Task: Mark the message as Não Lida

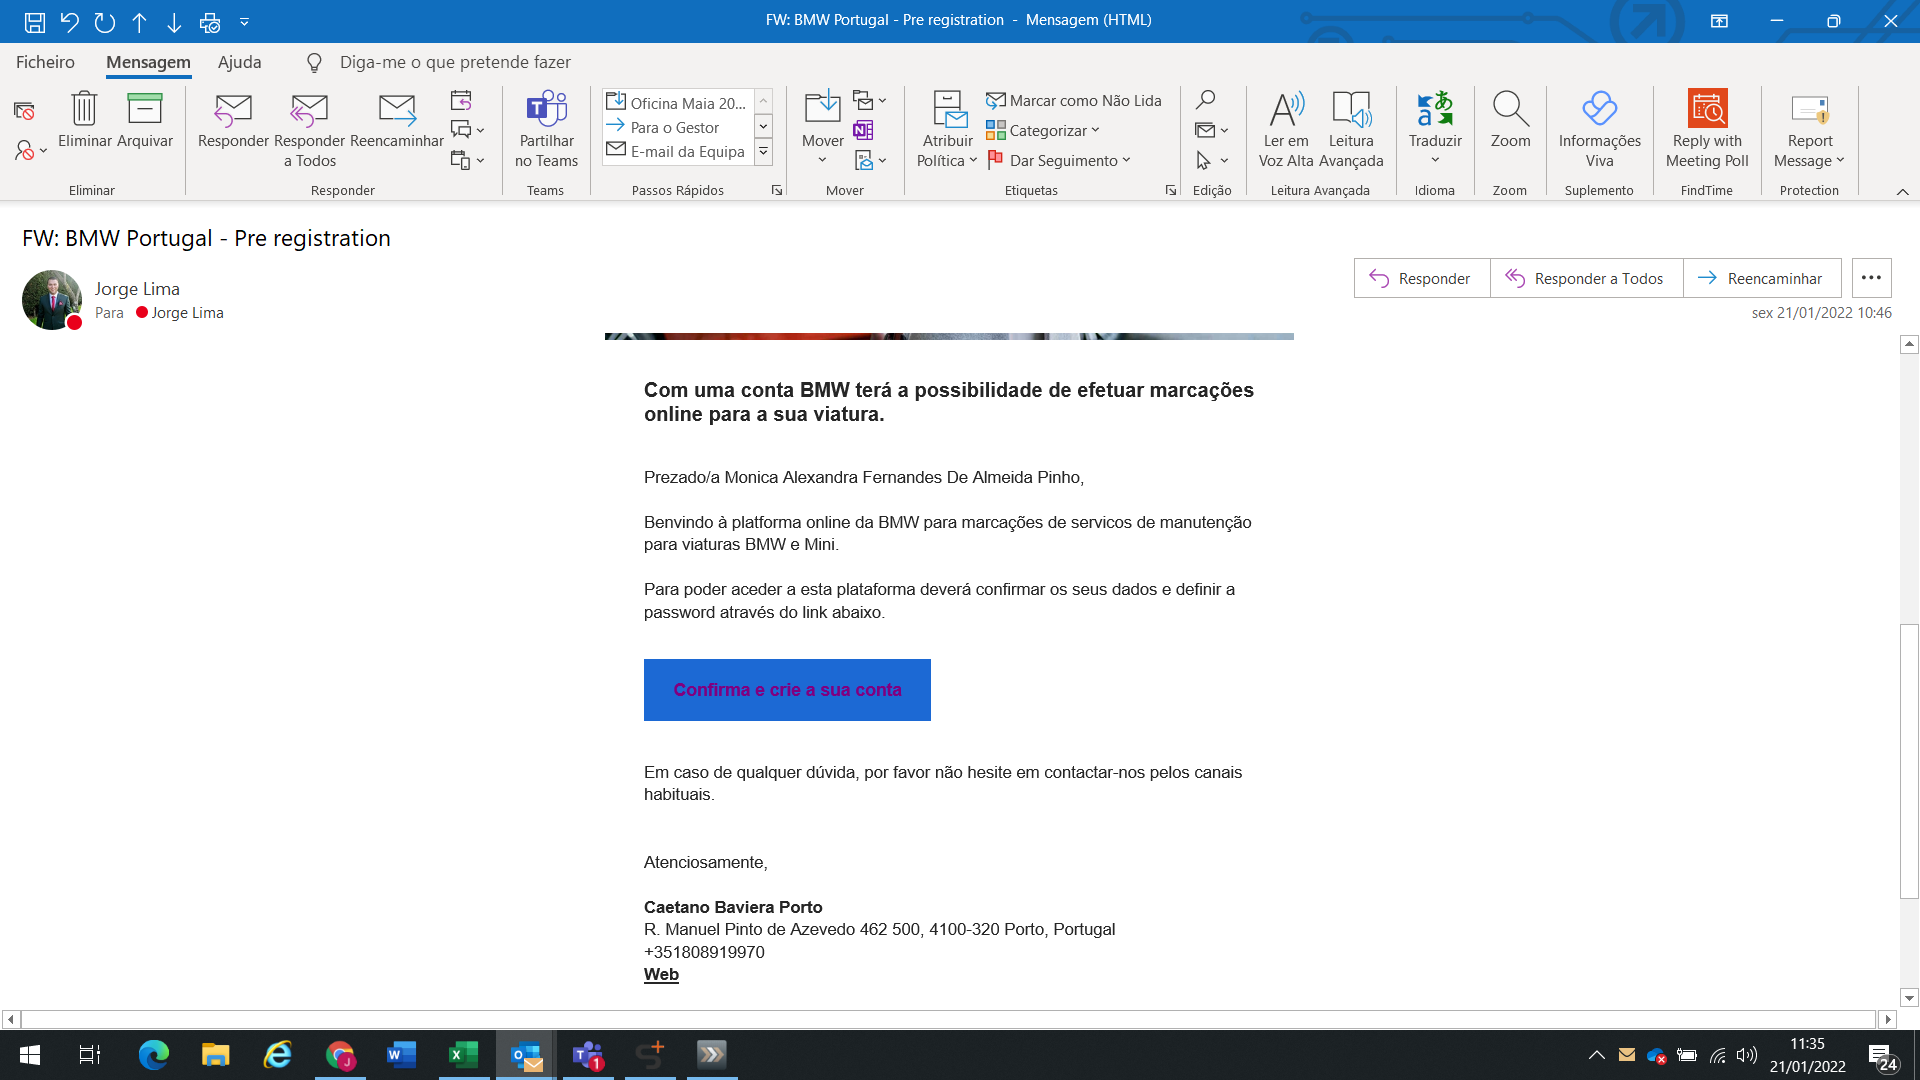Action: (x=1074, y=100)
